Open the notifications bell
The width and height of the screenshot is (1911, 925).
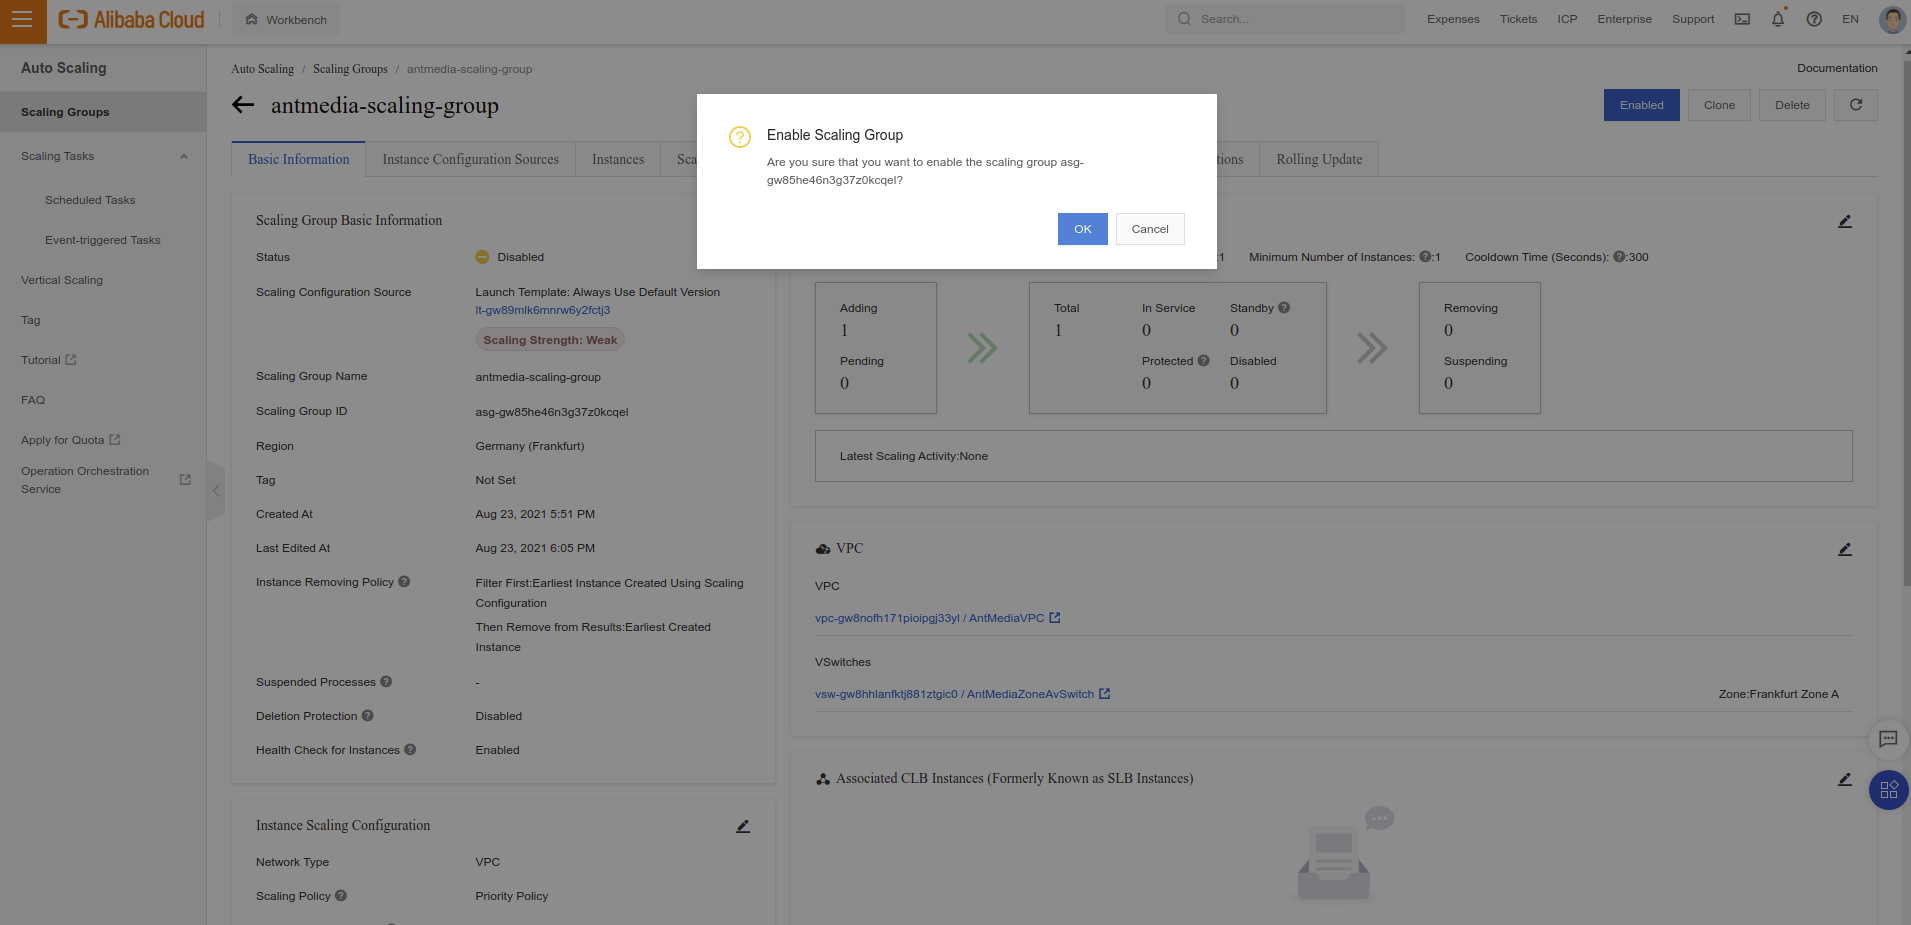click(x=1778, y=19)
